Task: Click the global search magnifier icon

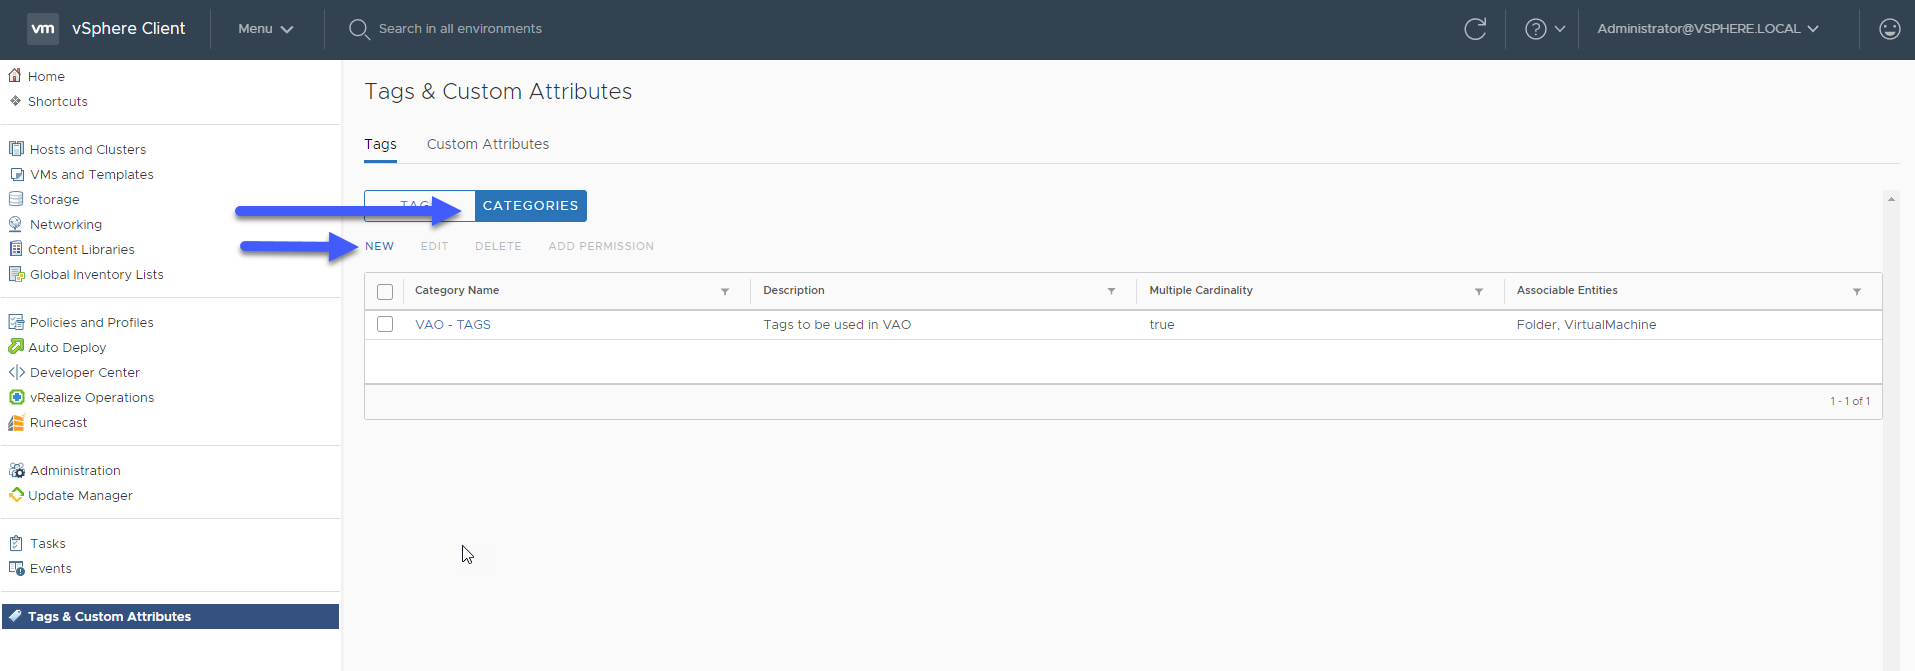Action: (x=359, y=29)
